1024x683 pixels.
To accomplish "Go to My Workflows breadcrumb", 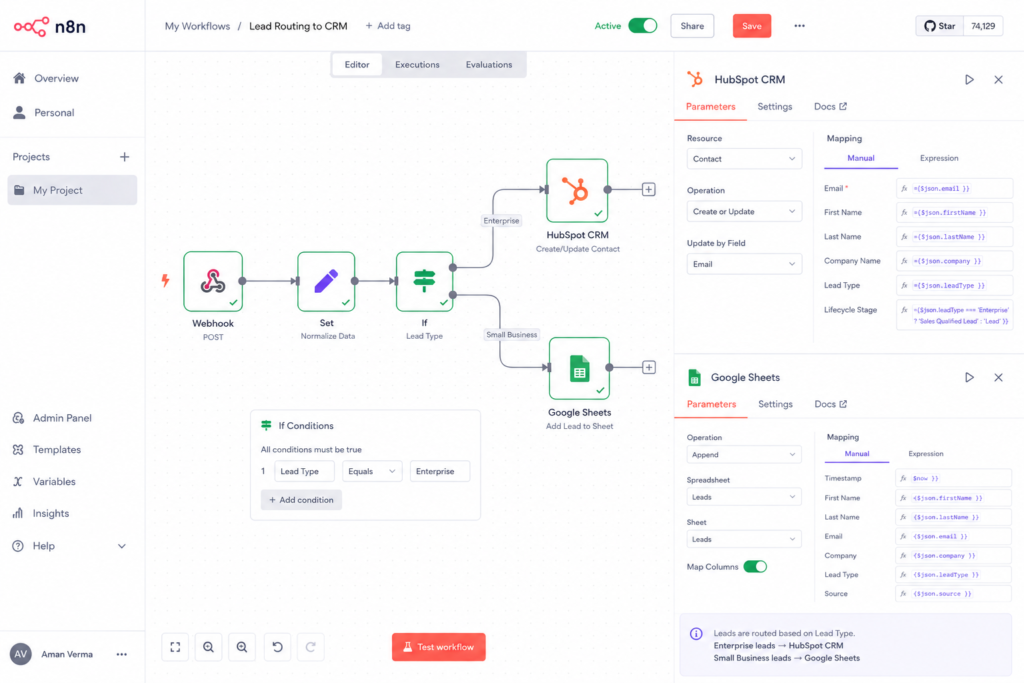I will coord(197,26).
